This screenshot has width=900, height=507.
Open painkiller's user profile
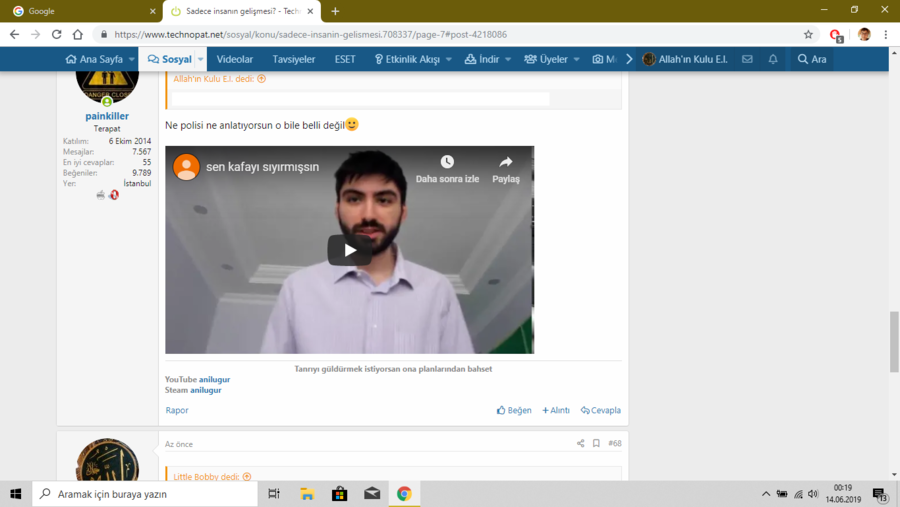pos(107,116)
